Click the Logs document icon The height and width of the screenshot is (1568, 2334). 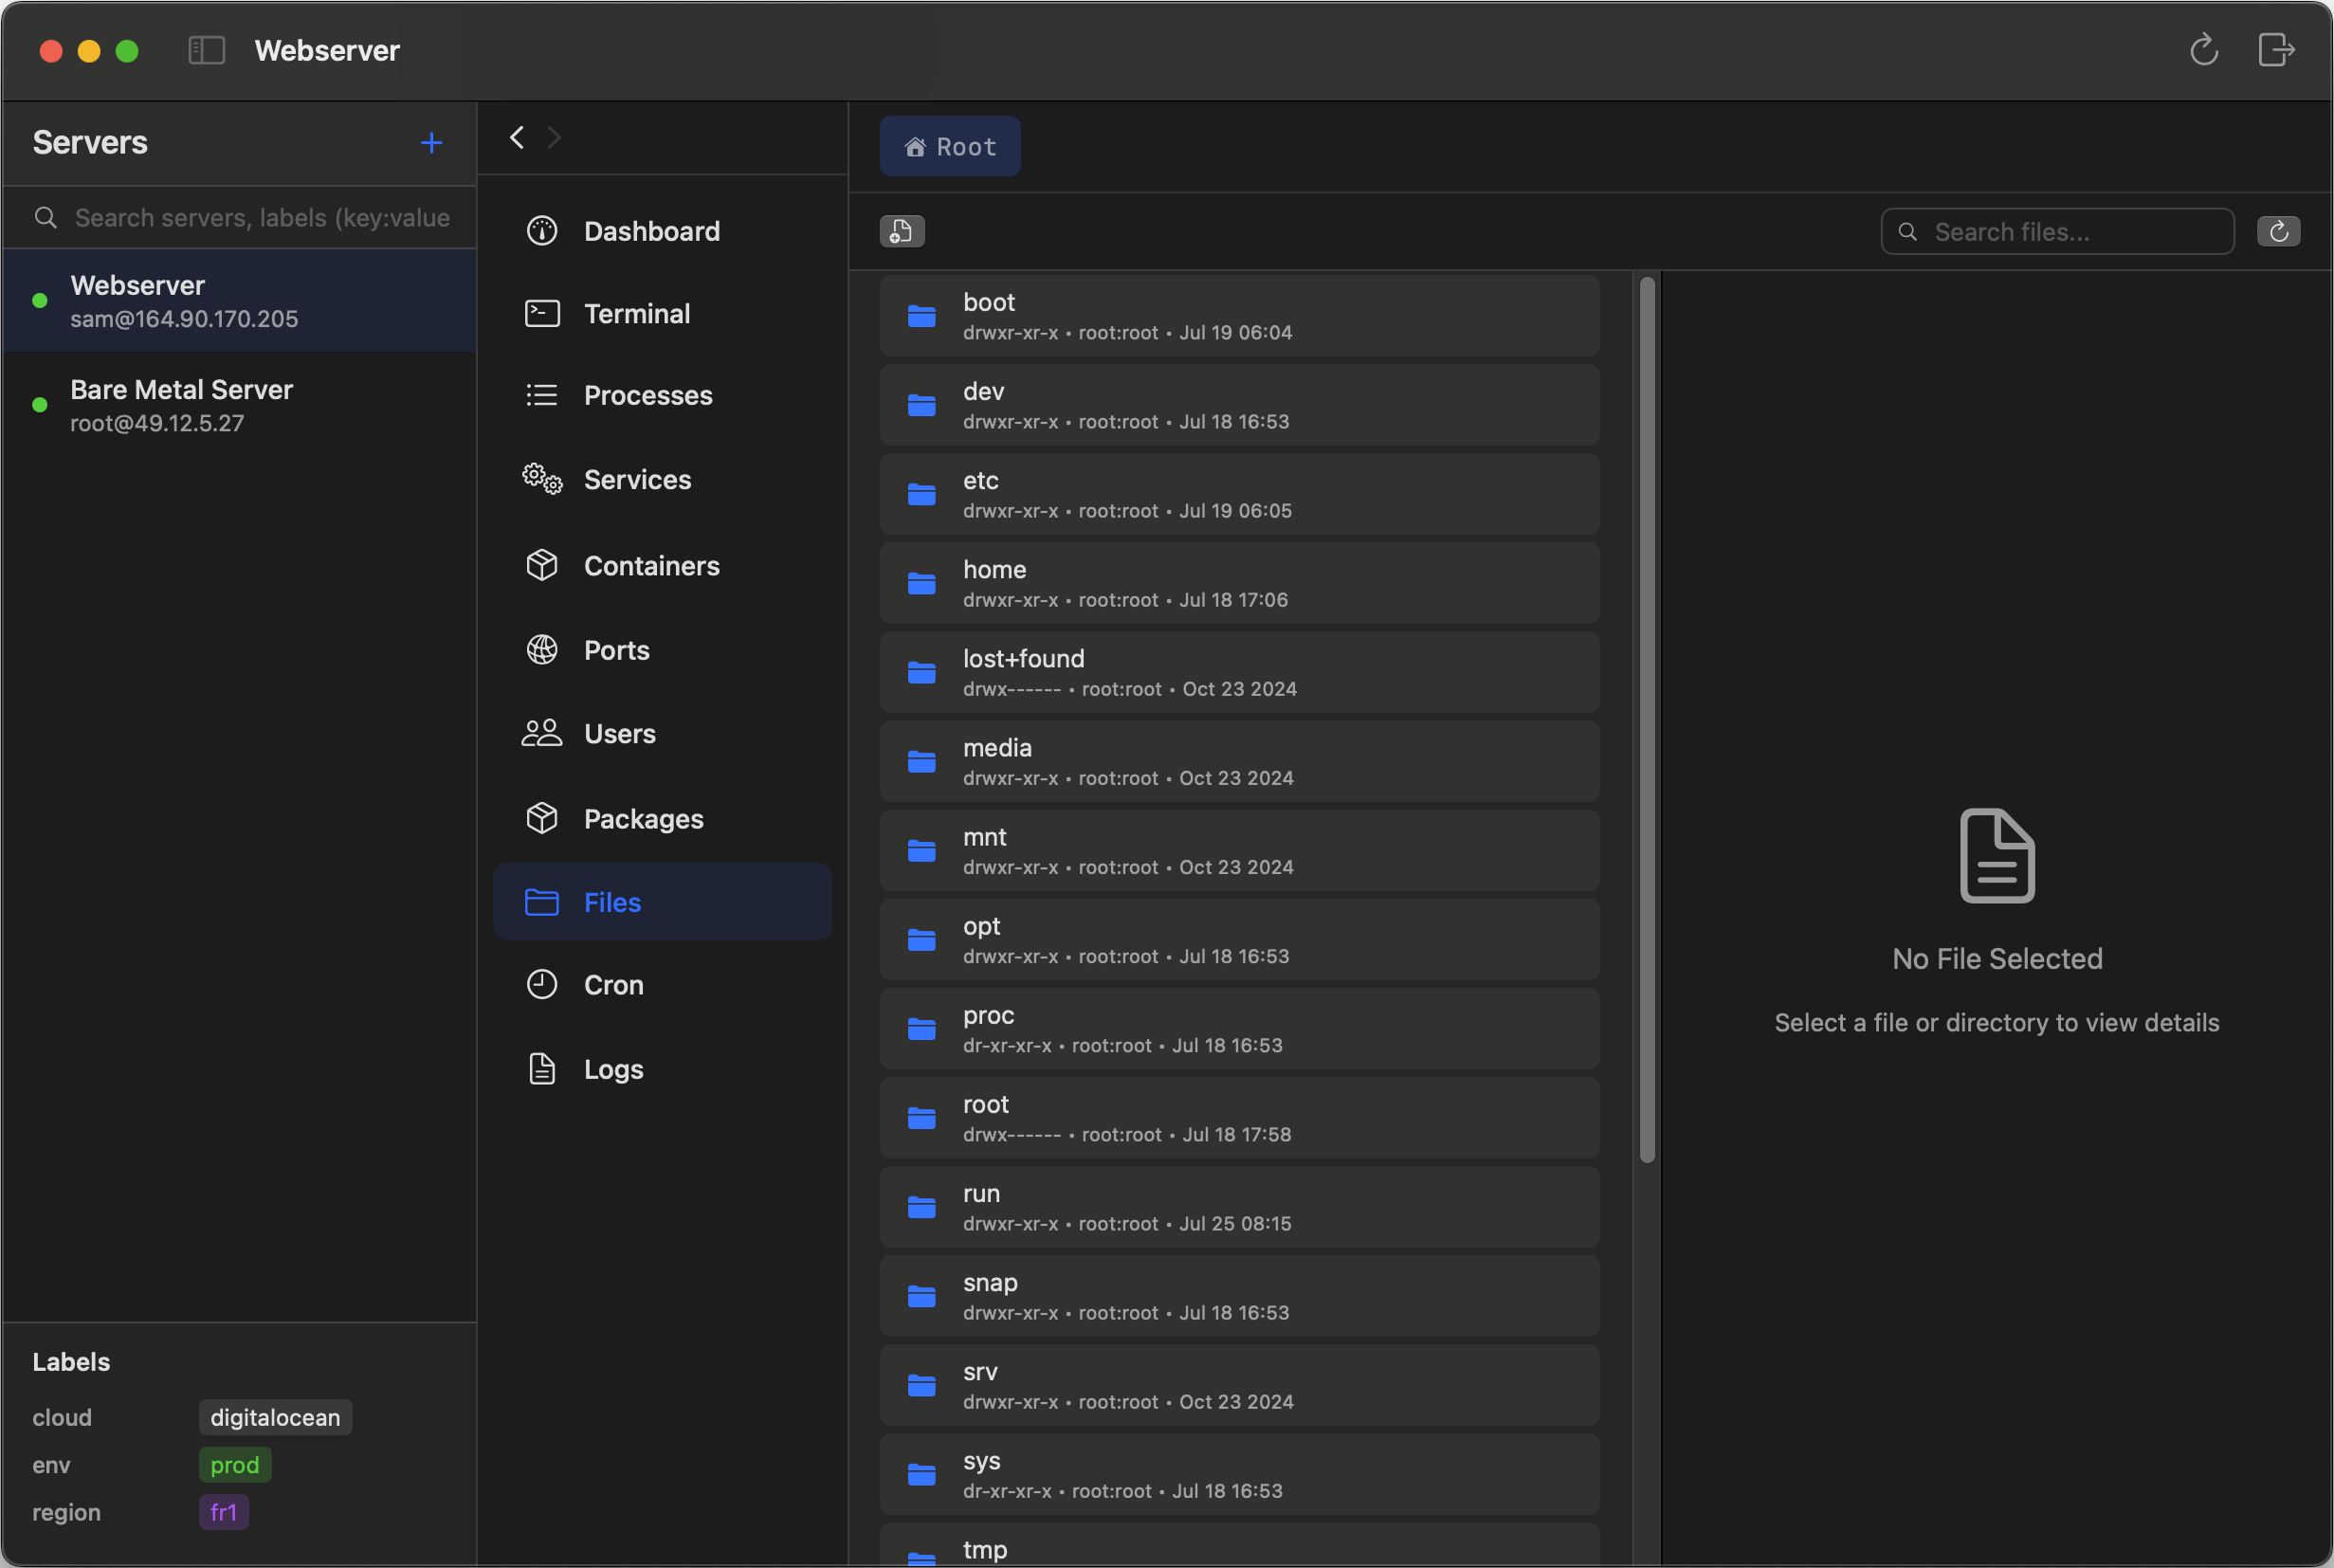click(542, 1069)
